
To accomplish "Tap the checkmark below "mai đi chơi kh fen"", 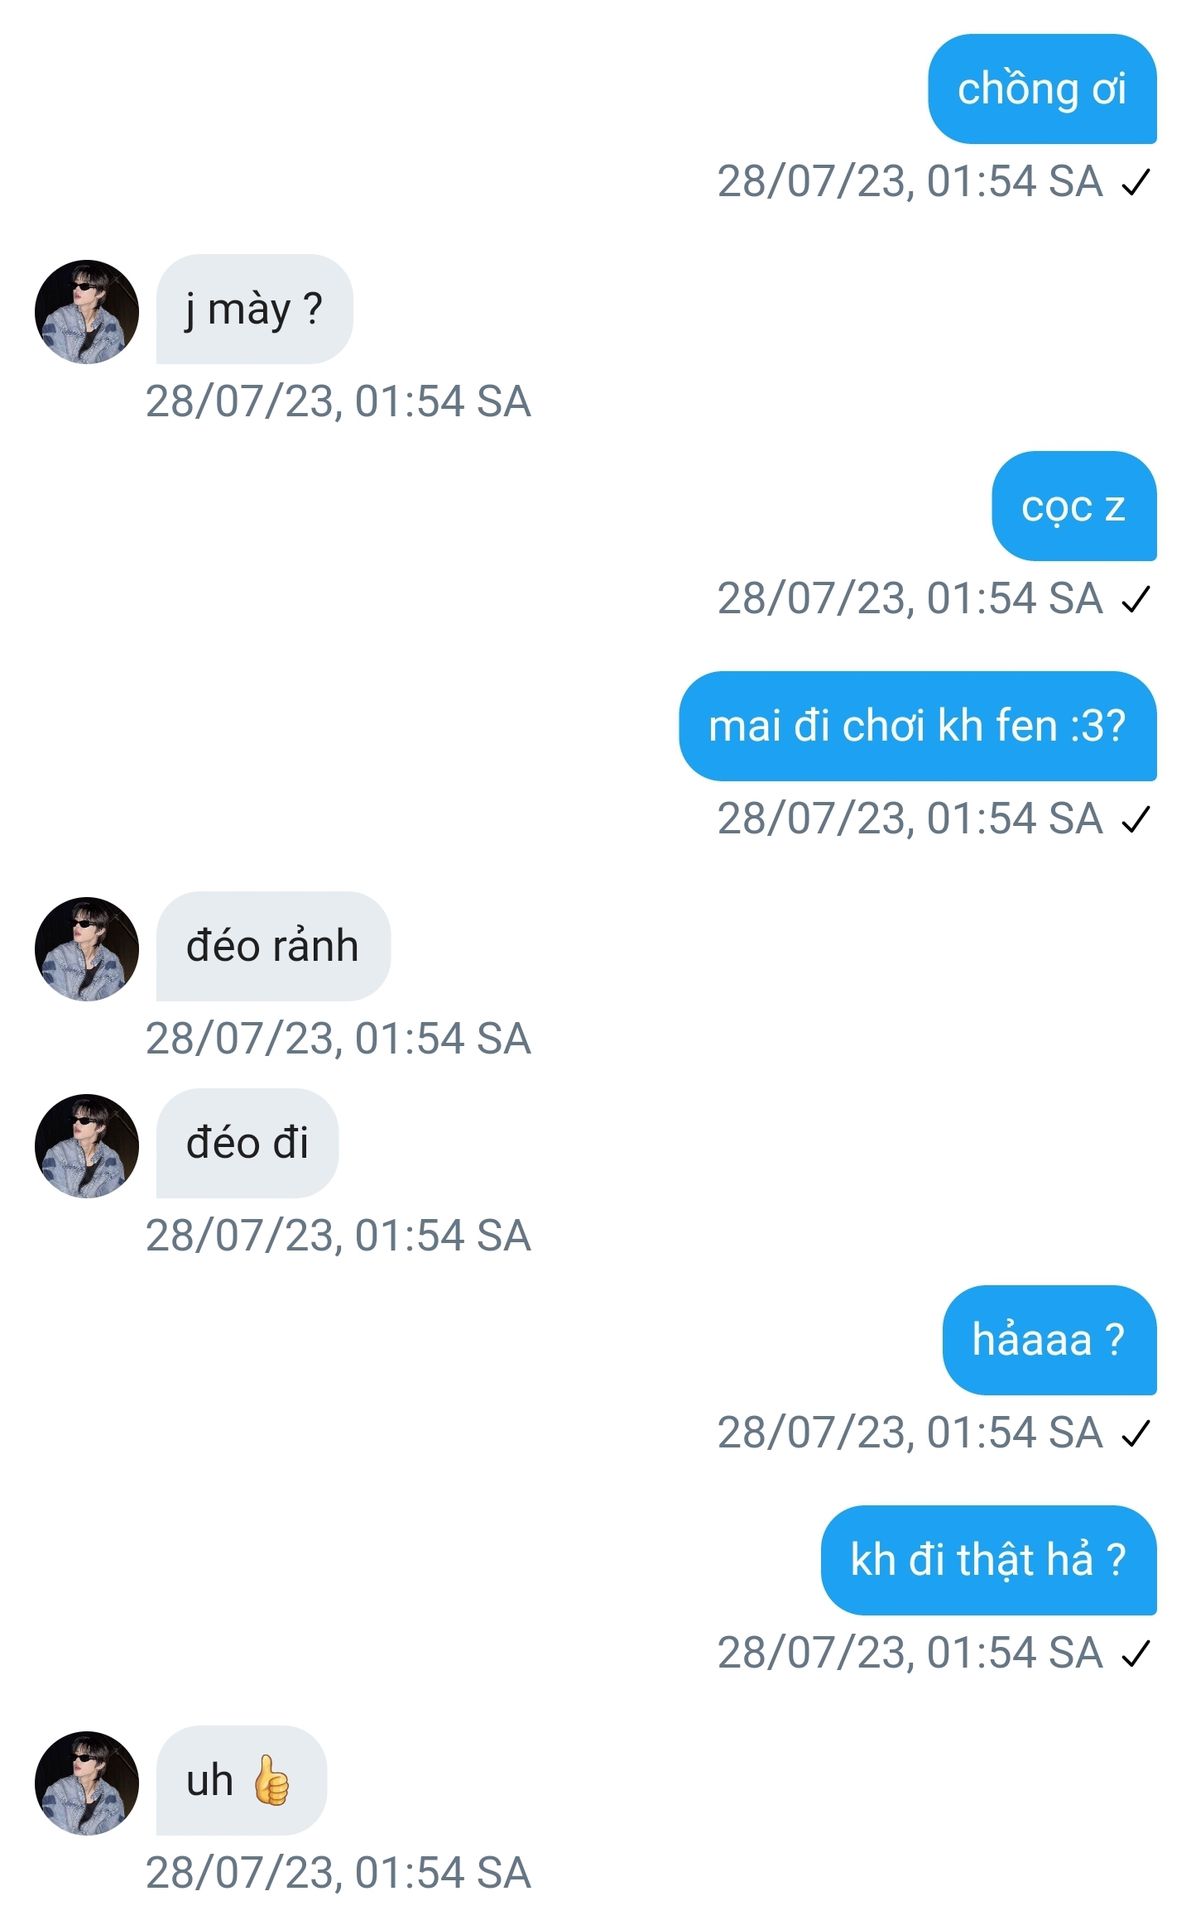I will click(1136, 820).
